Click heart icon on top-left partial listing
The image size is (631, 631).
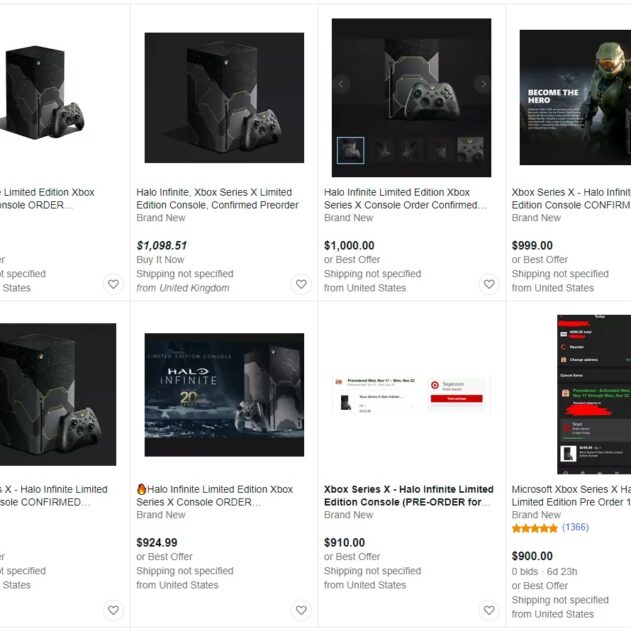[x=113, y=284]
